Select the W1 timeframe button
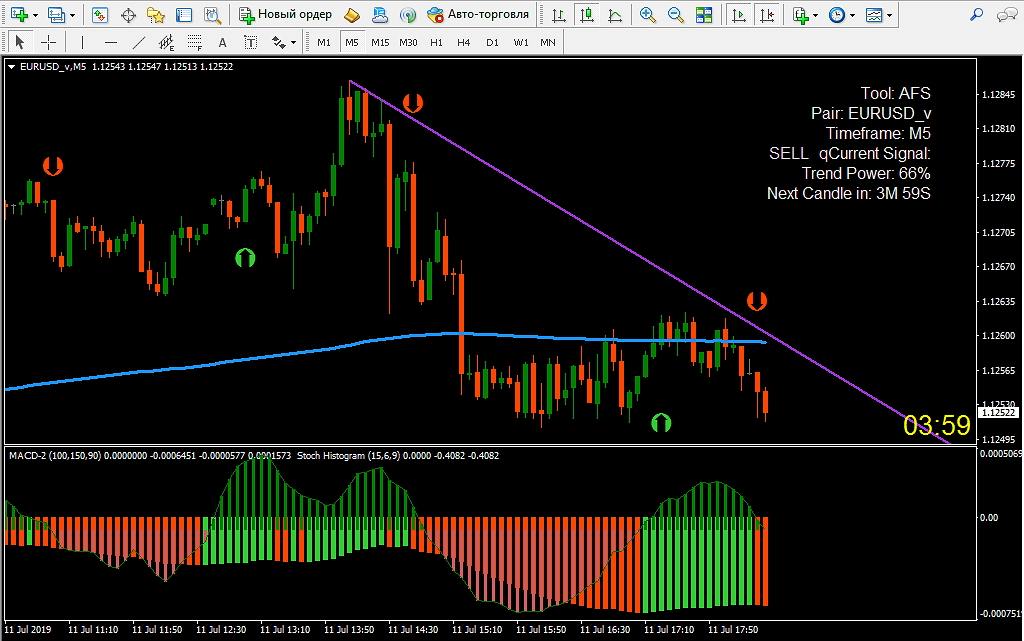Viewport: 1024px width, 641px height. pyautogui.click(x=521, y=42)
